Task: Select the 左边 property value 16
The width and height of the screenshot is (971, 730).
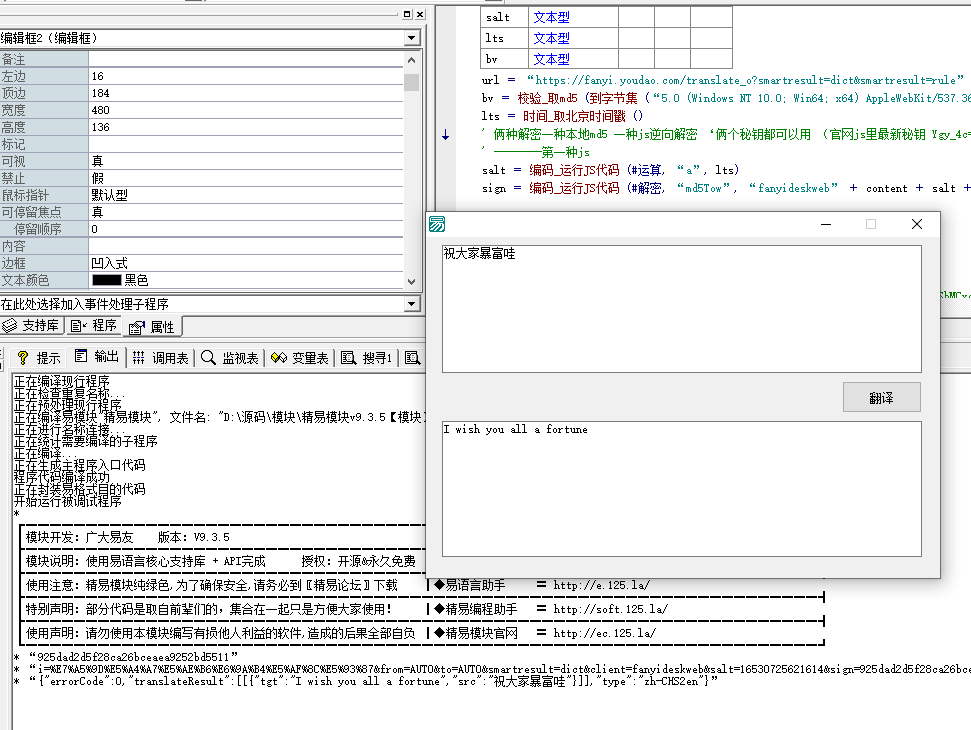Action: click(x=246, y=76)
